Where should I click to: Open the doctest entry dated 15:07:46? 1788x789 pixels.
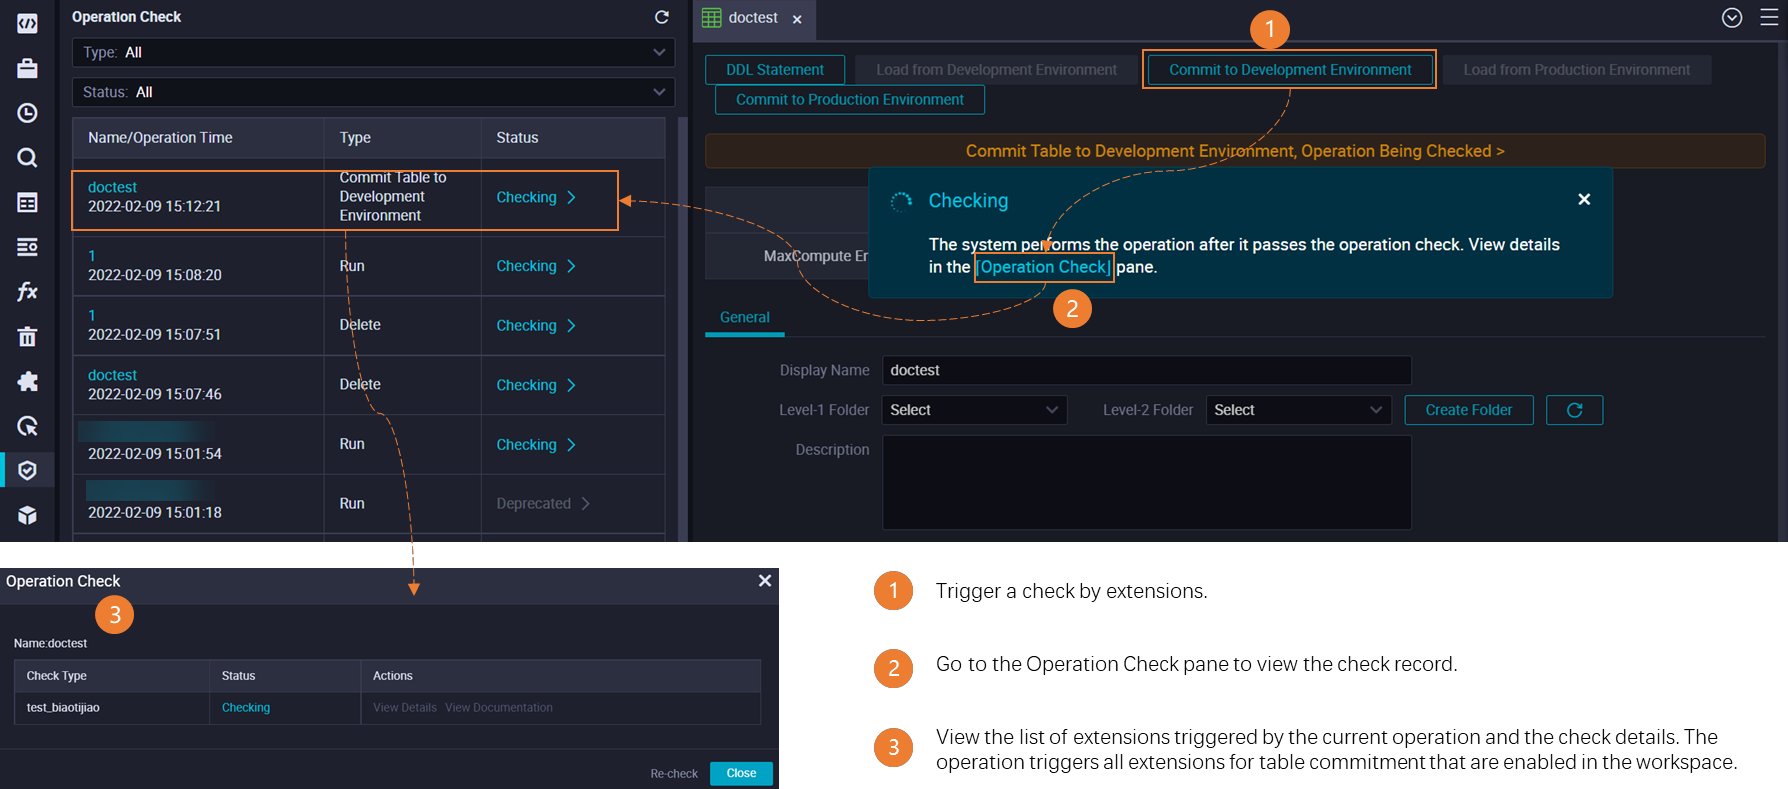click(112, 375)
